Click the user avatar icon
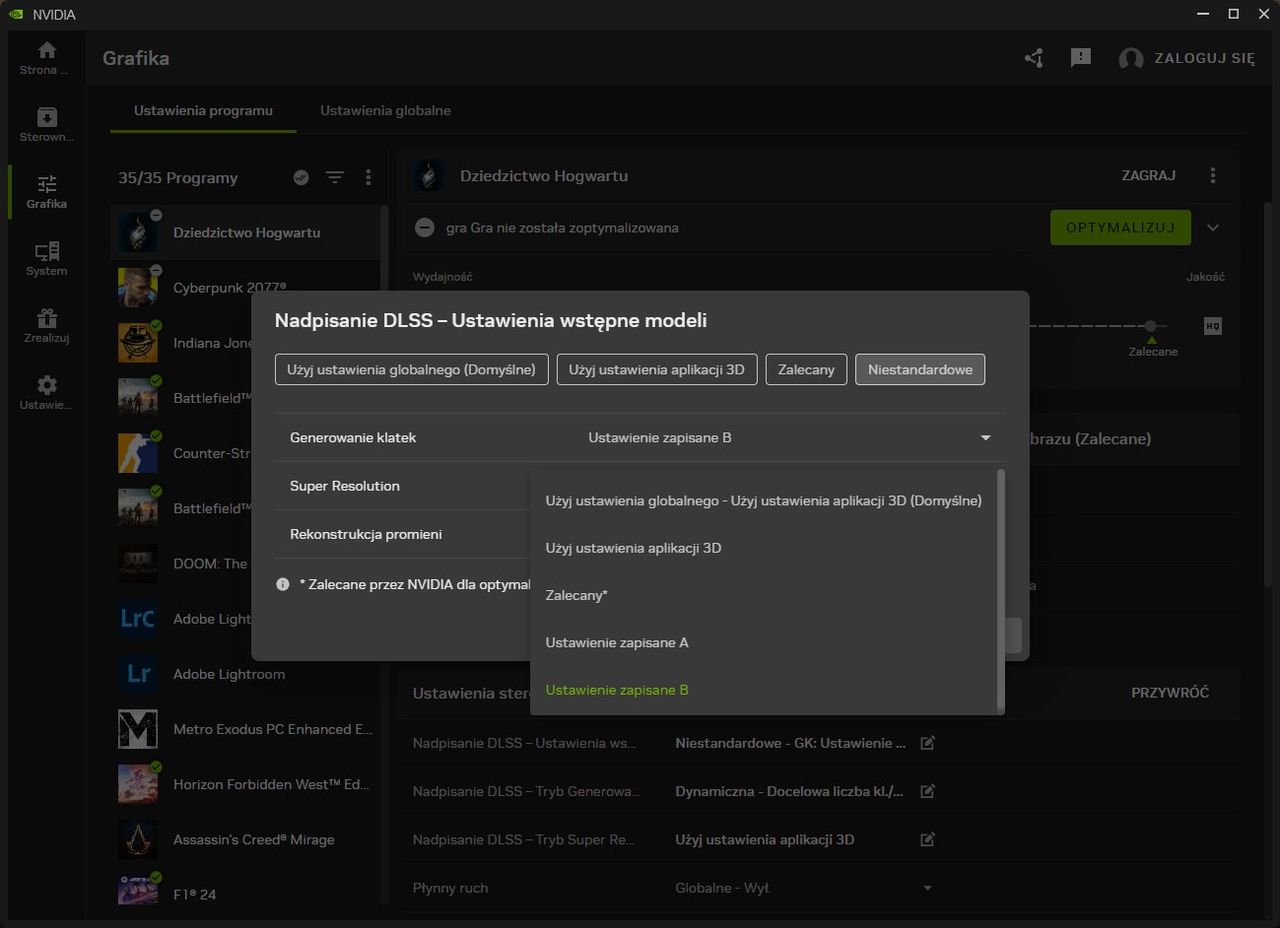 point(1131,59)
